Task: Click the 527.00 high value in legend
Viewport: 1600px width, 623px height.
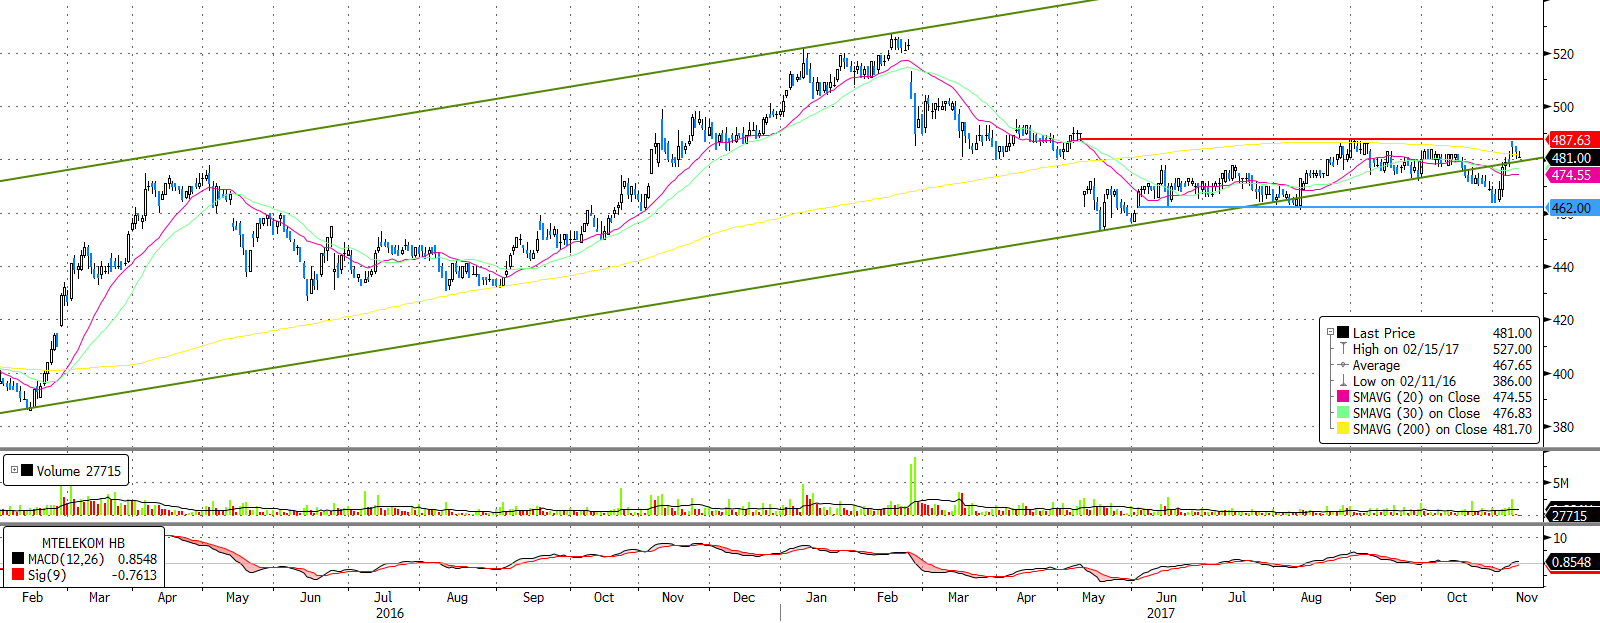Action: click(x=1512, y=349)
